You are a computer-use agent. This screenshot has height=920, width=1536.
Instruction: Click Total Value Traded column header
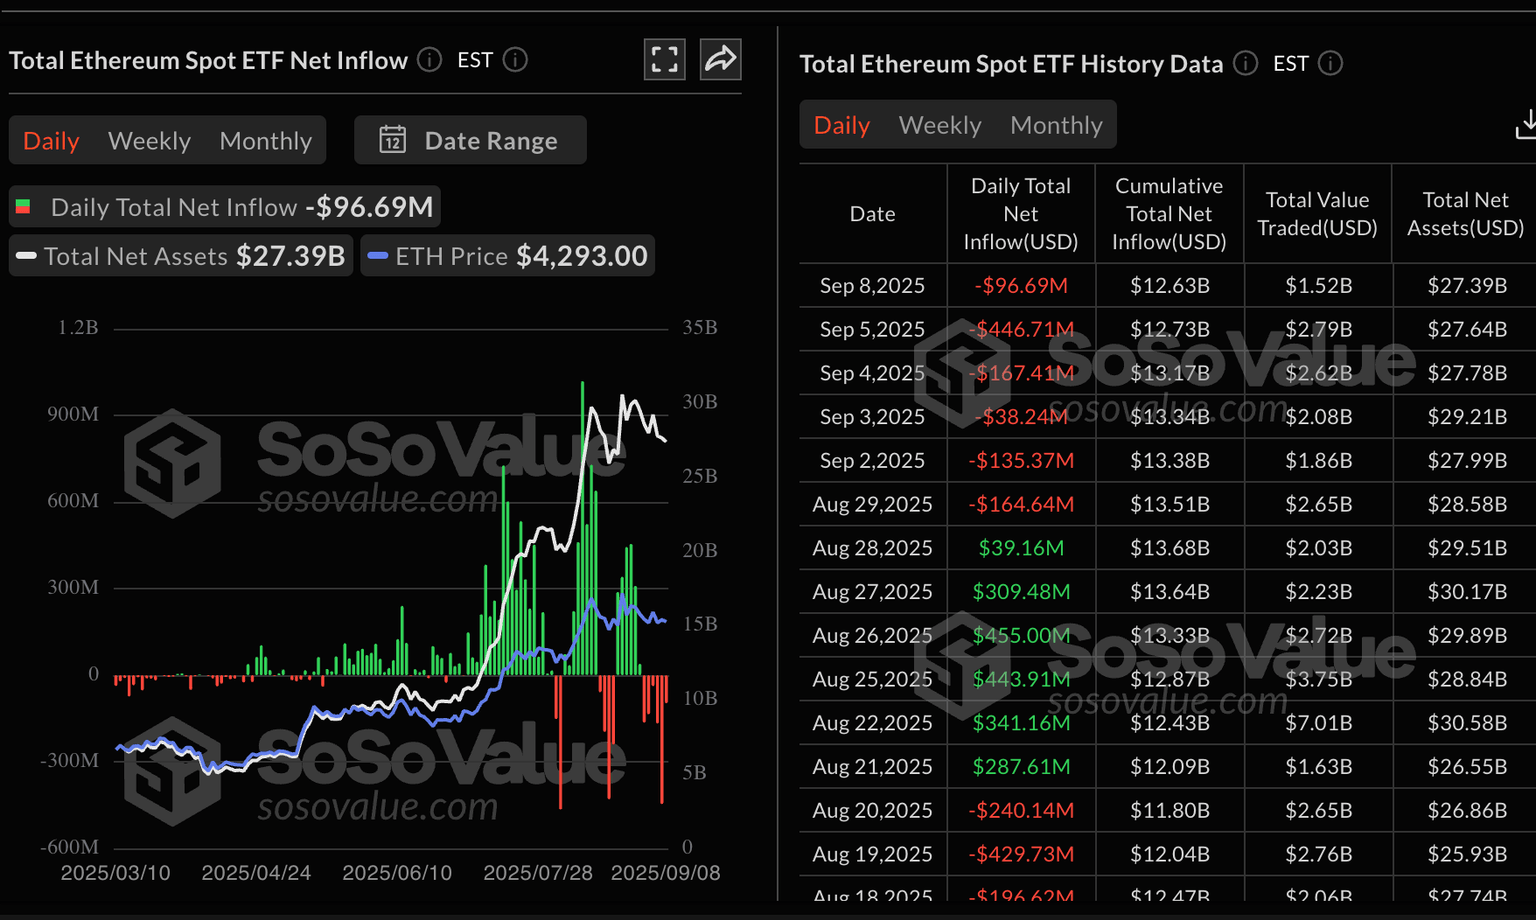[x=1316, y=214]
